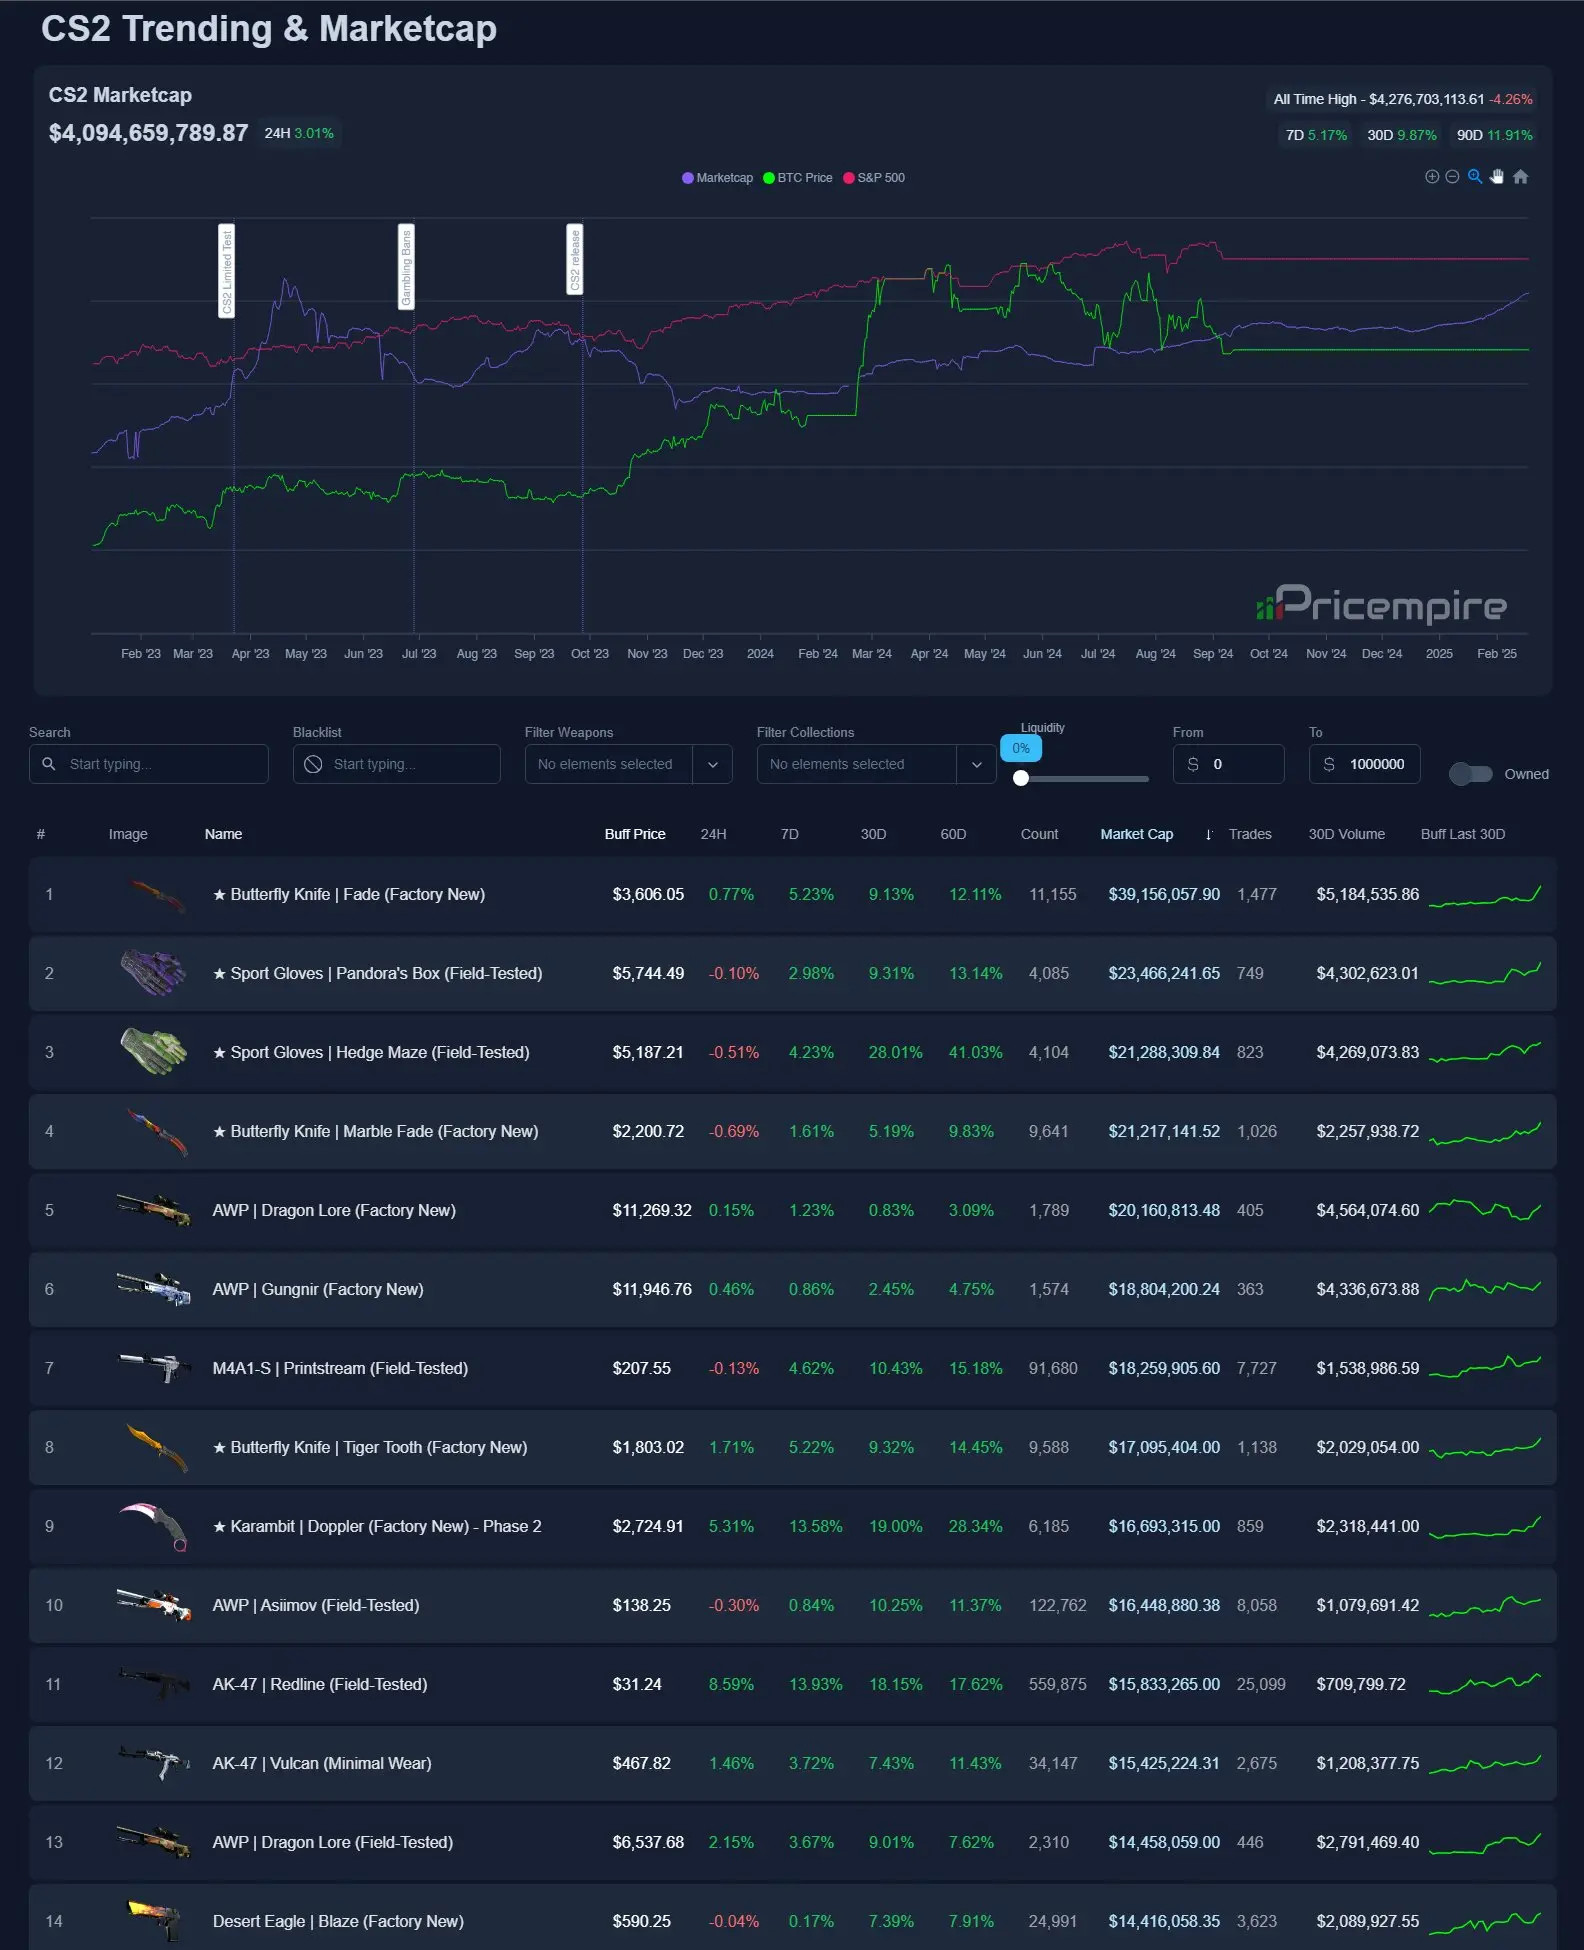Open Butterfly Knife Fade Factory New item

(x=349, y=895)
